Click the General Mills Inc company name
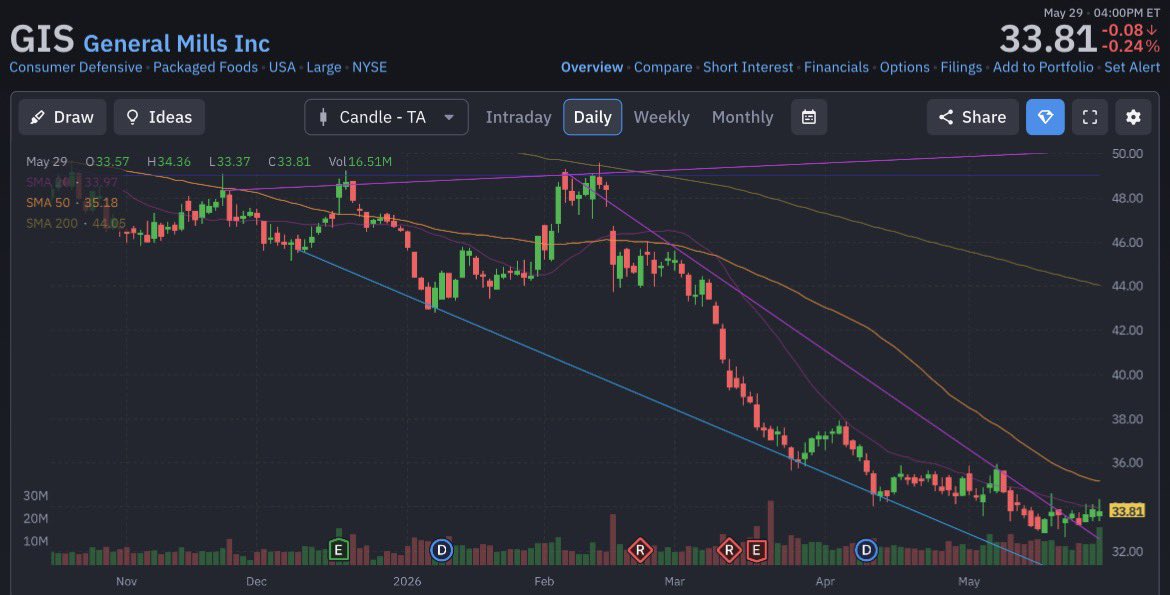The width and height of the screenshot is (1170, 595). (177, 43)
